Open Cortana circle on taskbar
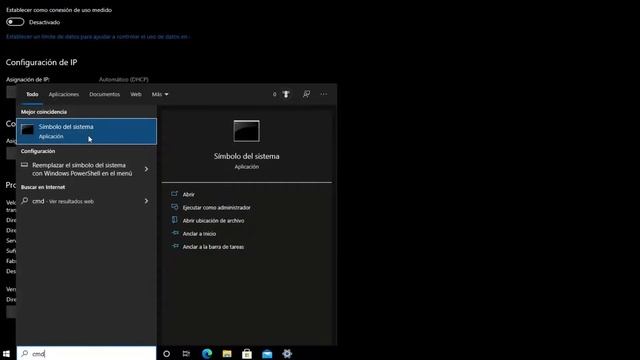Screen dimensions: 640x360 pos(167,353)
